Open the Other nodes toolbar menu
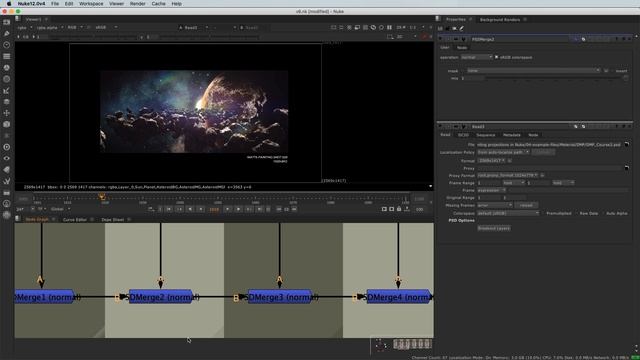640x360 pixels. pos(7,192)
